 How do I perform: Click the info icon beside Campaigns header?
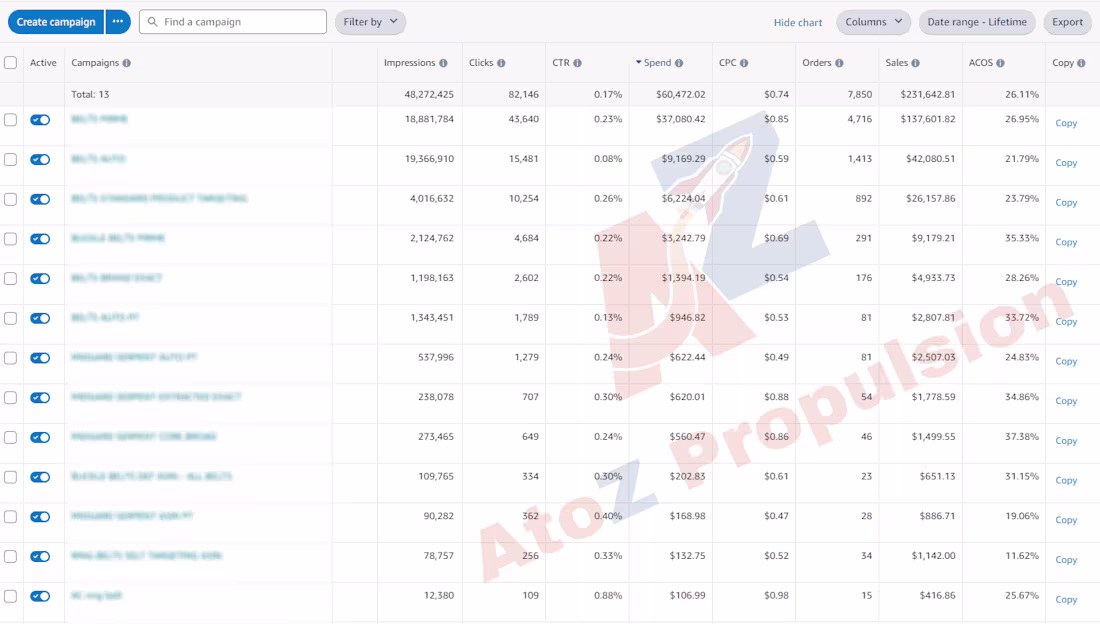126,63
